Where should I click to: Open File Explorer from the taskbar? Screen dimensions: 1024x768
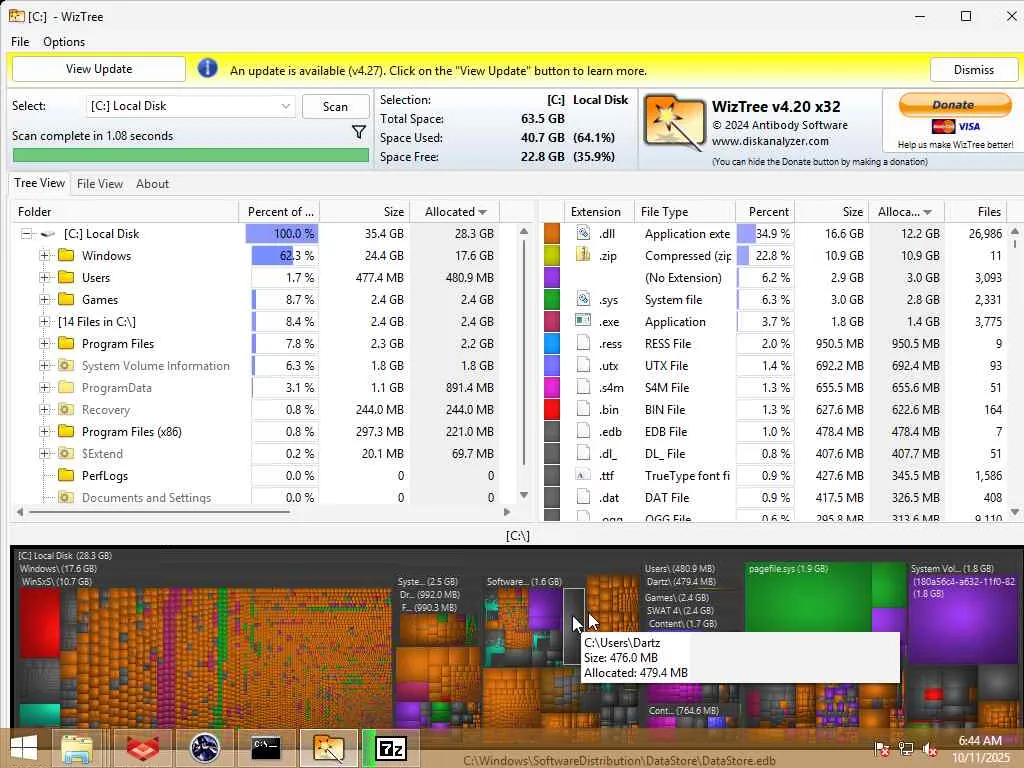(x=77, y=748)
